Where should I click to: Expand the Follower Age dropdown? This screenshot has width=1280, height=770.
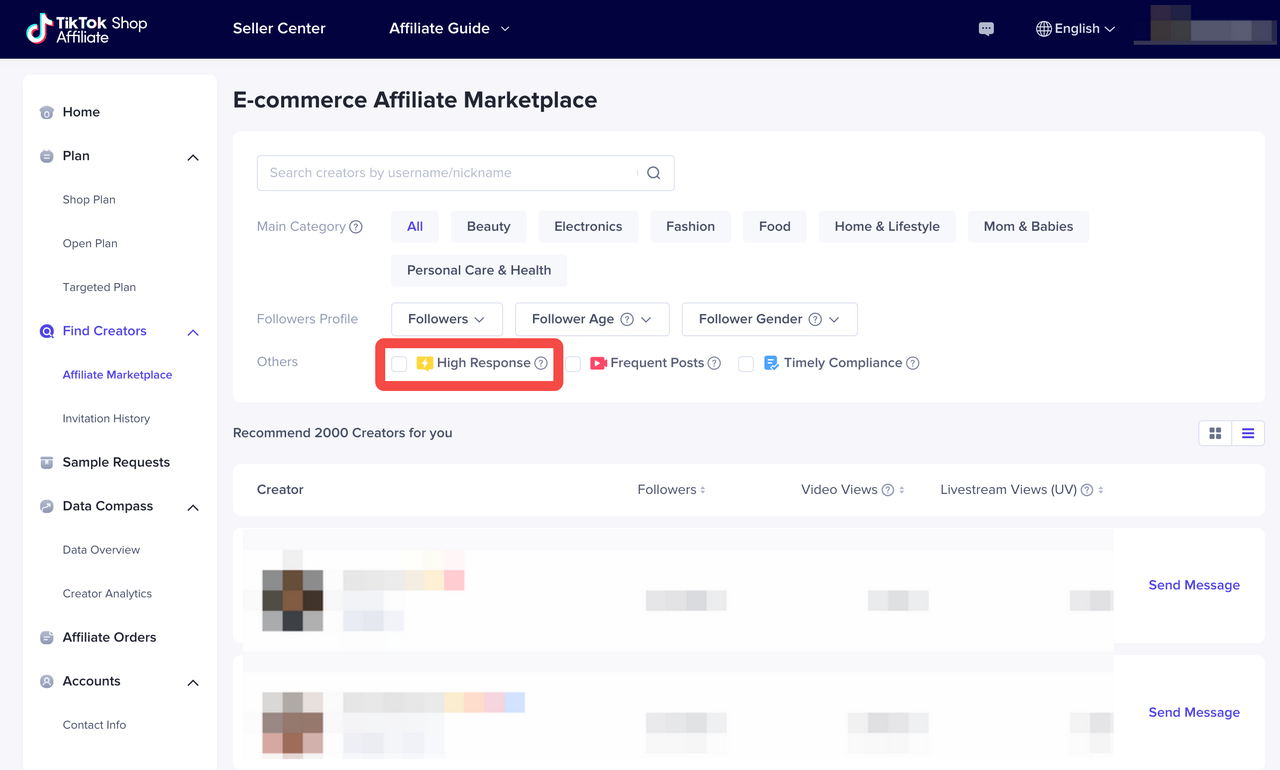(x=591, y=319)
